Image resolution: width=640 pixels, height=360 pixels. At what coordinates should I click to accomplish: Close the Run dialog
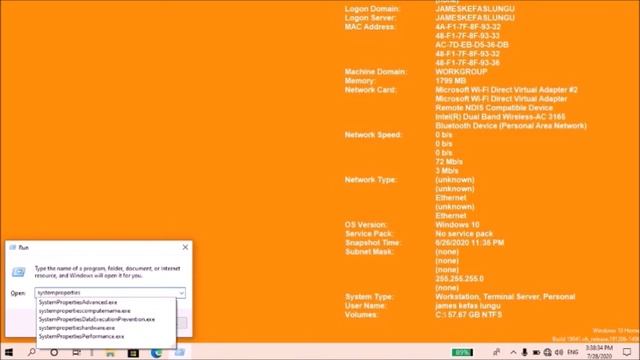pos(185,247)
